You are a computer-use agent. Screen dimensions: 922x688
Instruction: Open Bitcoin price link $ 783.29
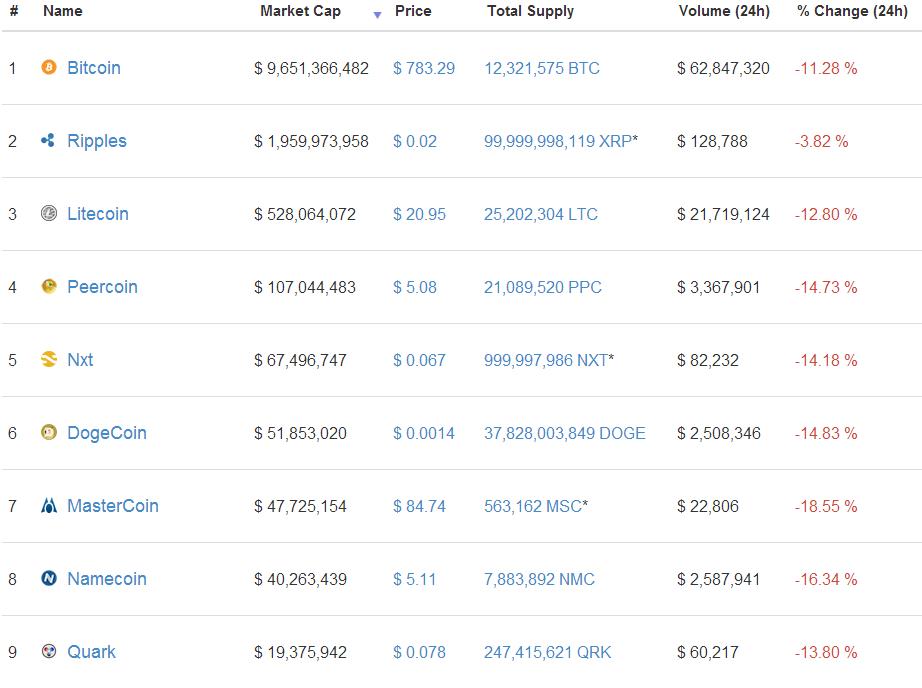(x=424, y=68)
